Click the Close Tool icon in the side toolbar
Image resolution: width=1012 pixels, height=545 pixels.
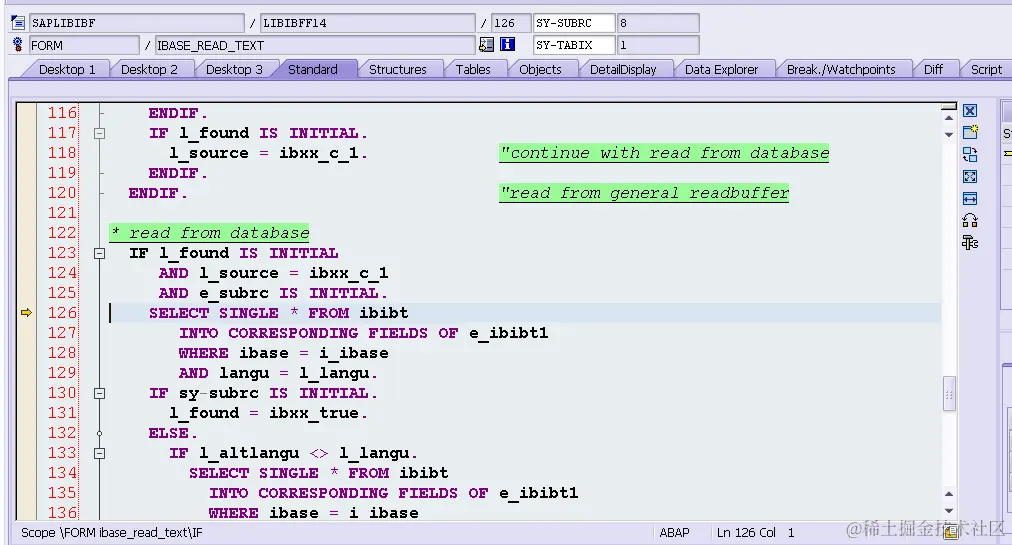tap(969, 110)
